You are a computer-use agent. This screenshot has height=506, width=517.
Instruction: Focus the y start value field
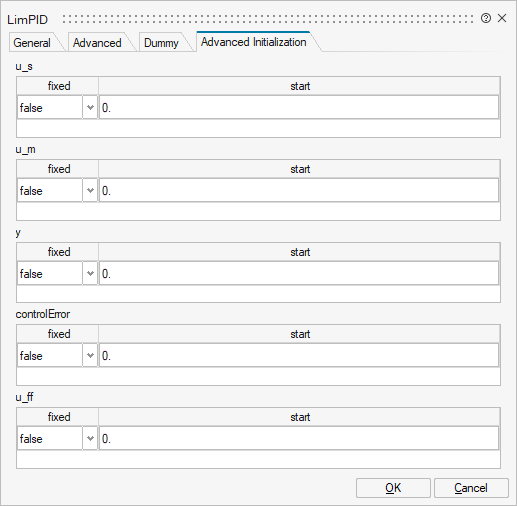(299, 273)
